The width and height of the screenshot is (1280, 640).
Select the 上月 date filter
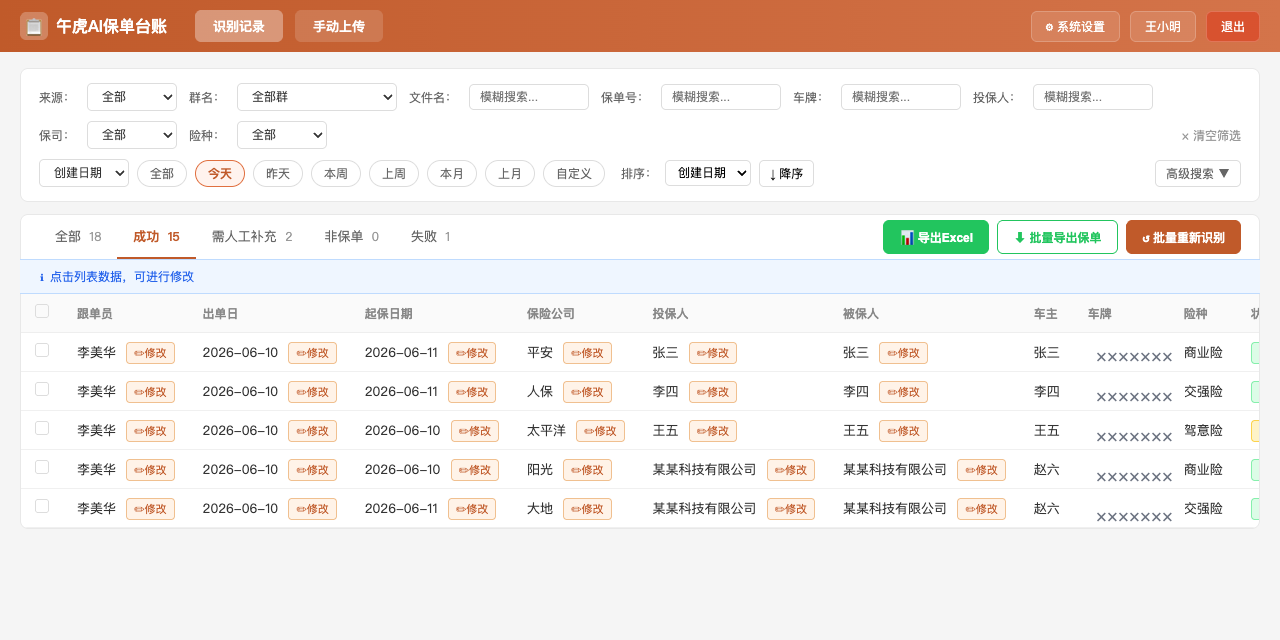pyautogui.click(x=510, y=174)
